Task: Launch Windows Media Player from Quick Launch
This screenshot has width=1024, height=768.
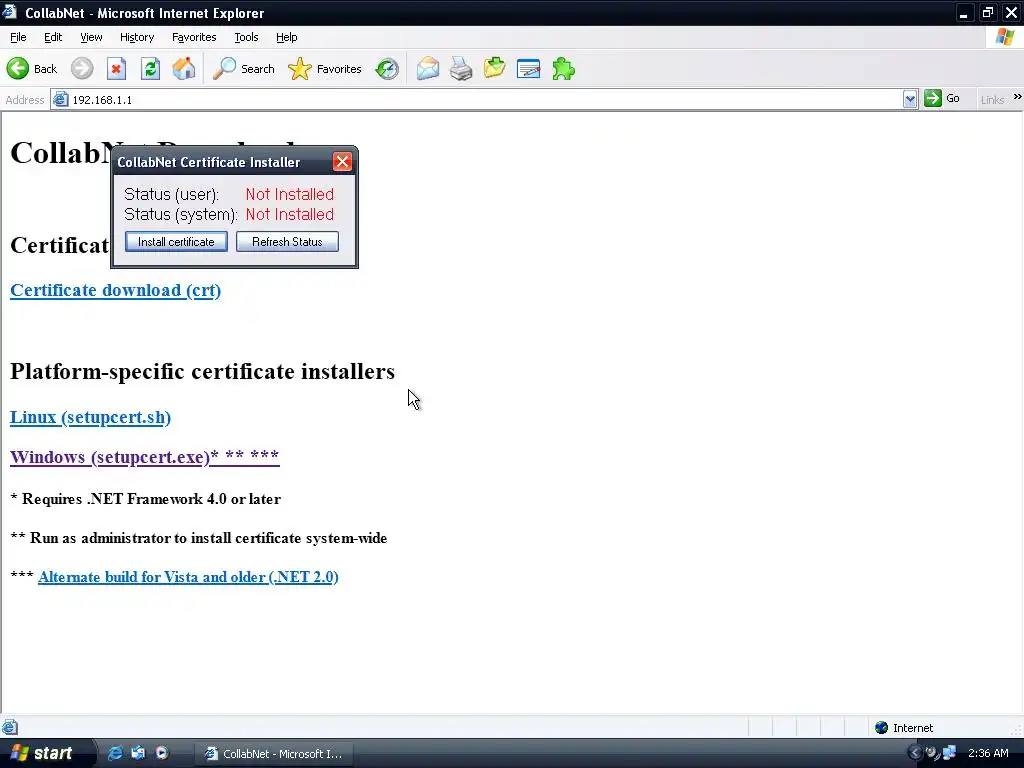Action: click(x=162, y=753)
